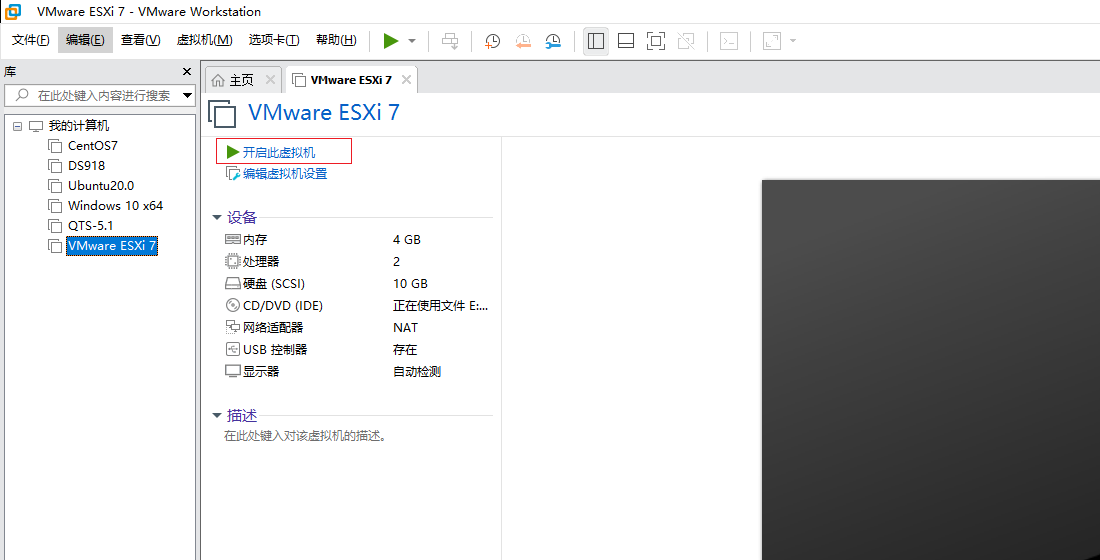Click the green power-on toolbar button
The height and width of the screenshot is (560, 1100).
pyautogui.click(x=391, y=41)
